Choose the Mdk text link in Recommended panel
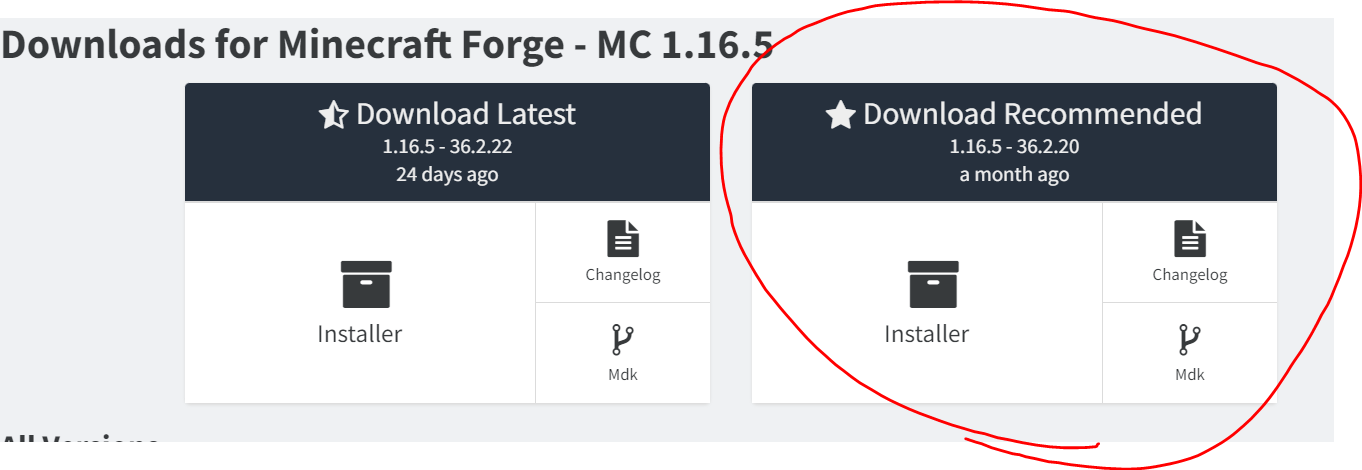This screenshot has width=1362, height=470. 1190,375
